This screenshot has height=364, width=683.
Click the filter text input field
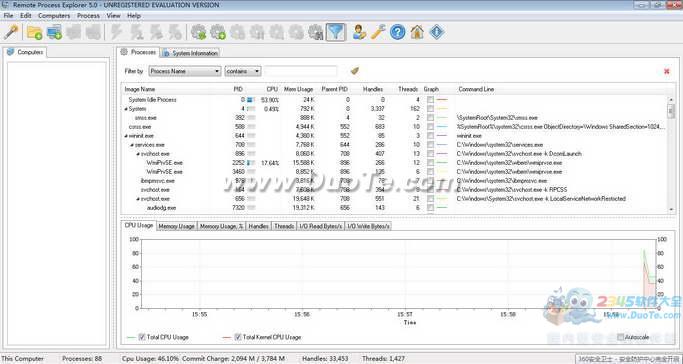[x=301, y=71]
